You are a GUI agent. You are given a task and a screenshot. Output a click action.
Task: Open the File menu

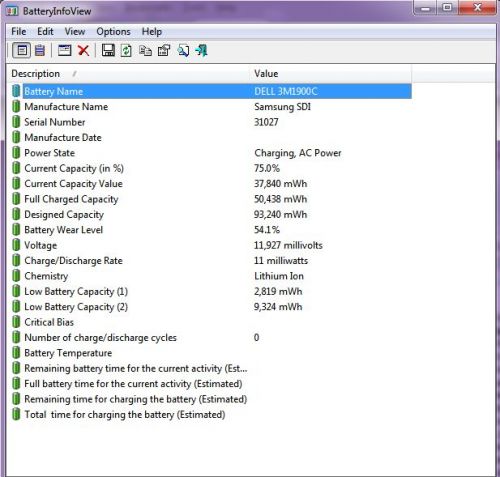tap(19, 32)
